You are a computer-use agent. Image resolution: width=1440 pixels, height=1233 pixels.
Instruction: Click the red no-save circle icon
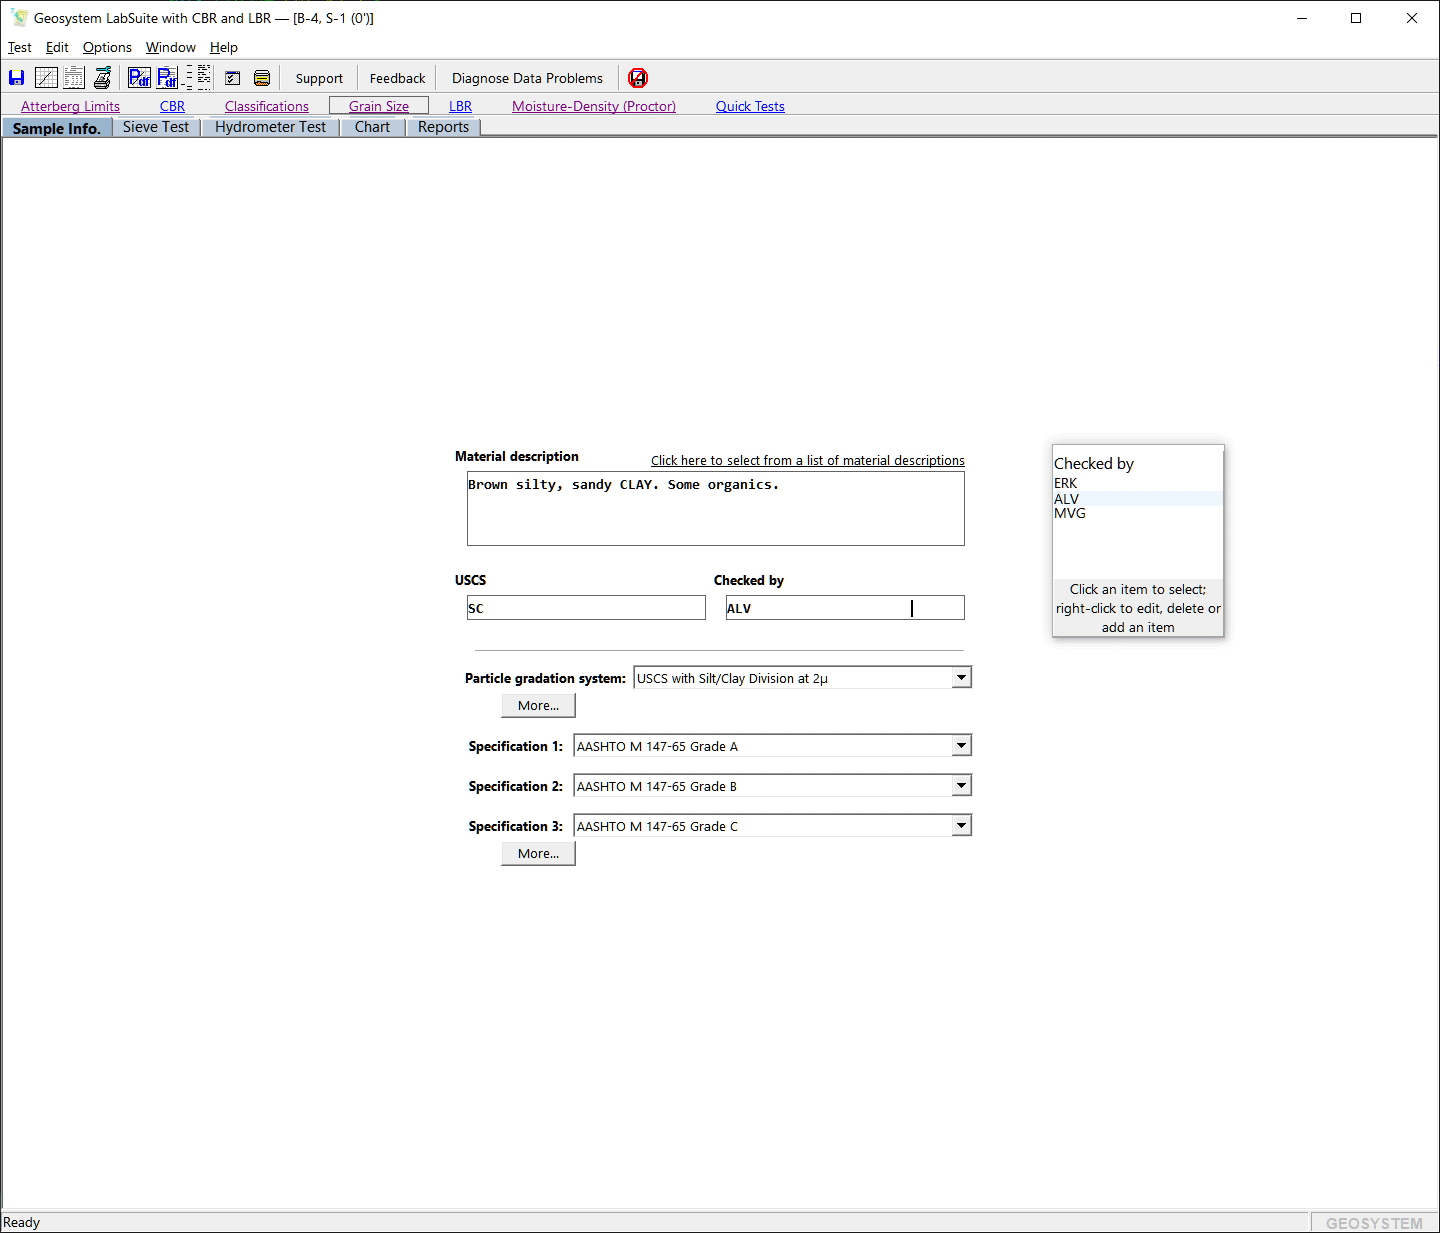pos(638,78)
